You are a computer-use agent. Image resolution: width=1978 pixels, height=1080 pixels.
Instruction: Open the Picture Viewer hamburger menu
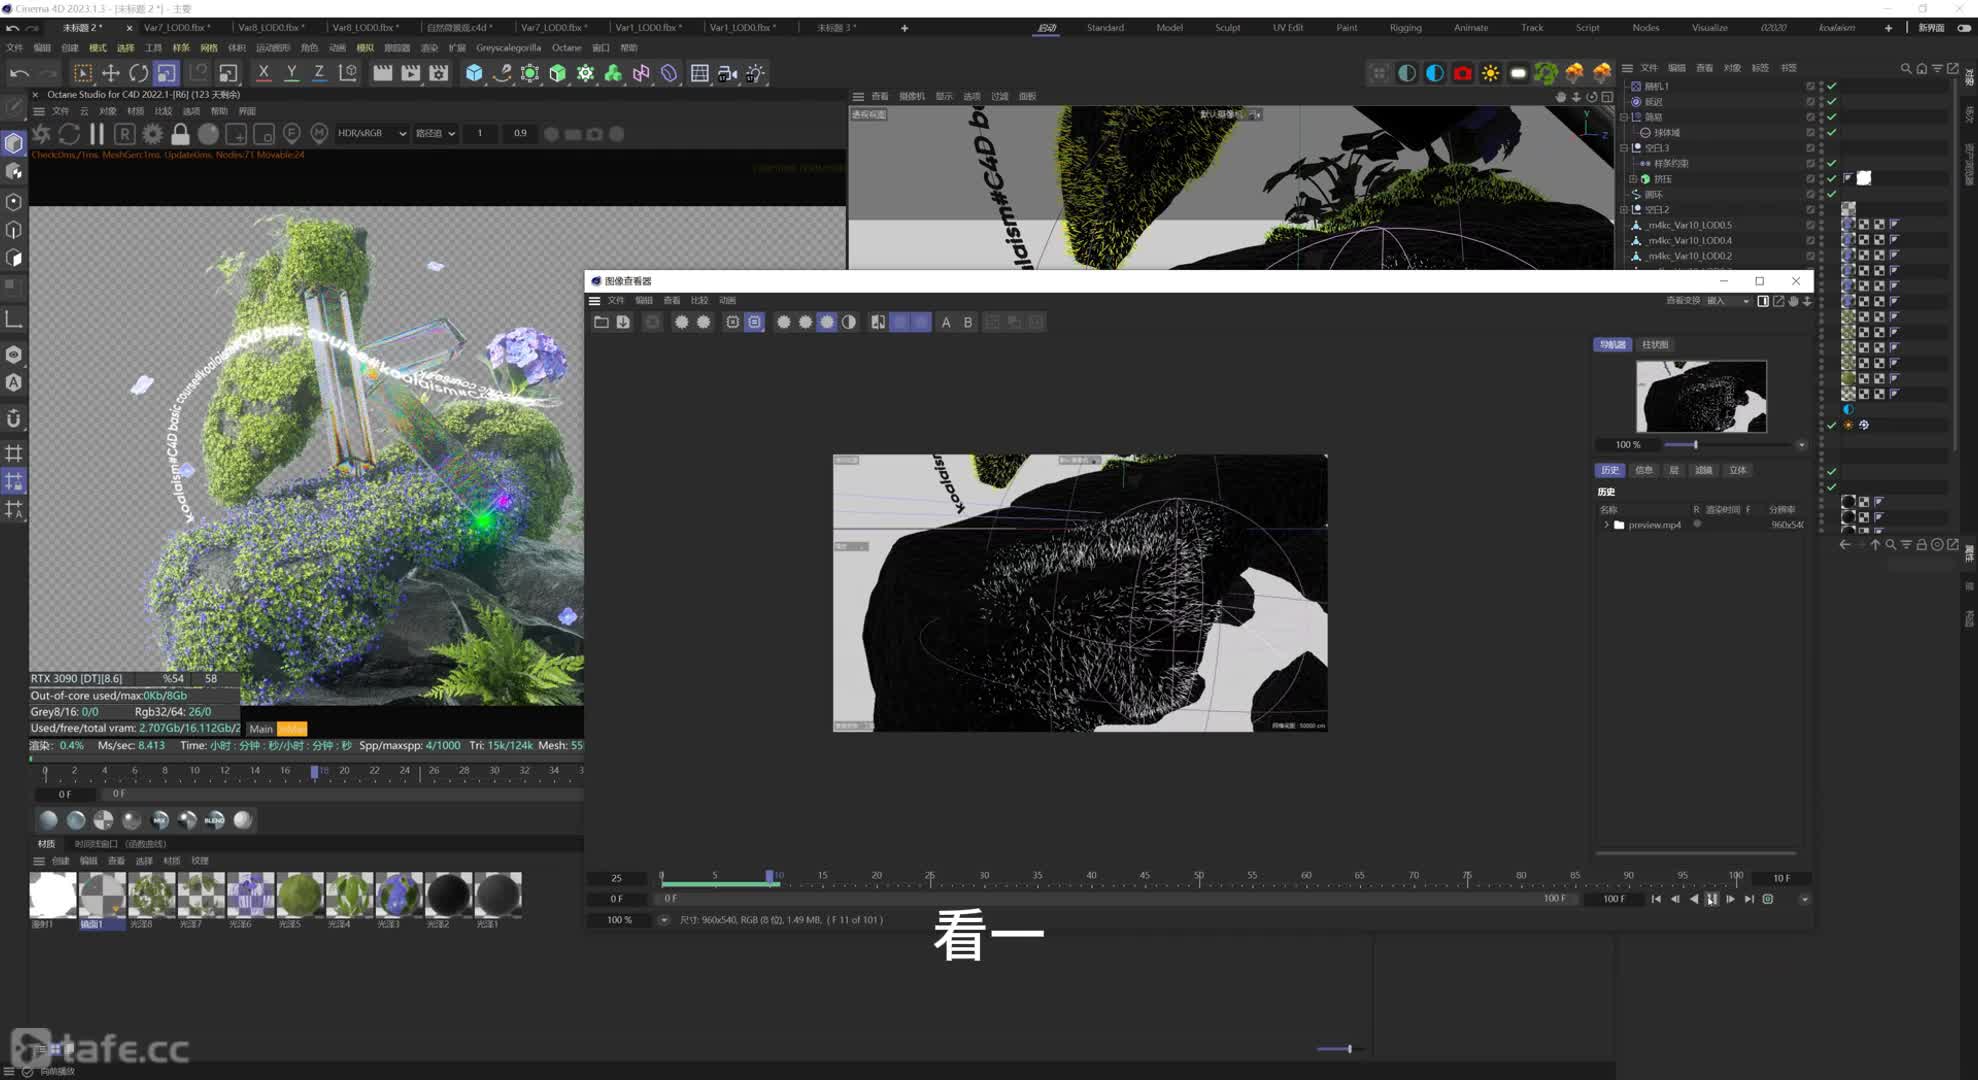594,300
